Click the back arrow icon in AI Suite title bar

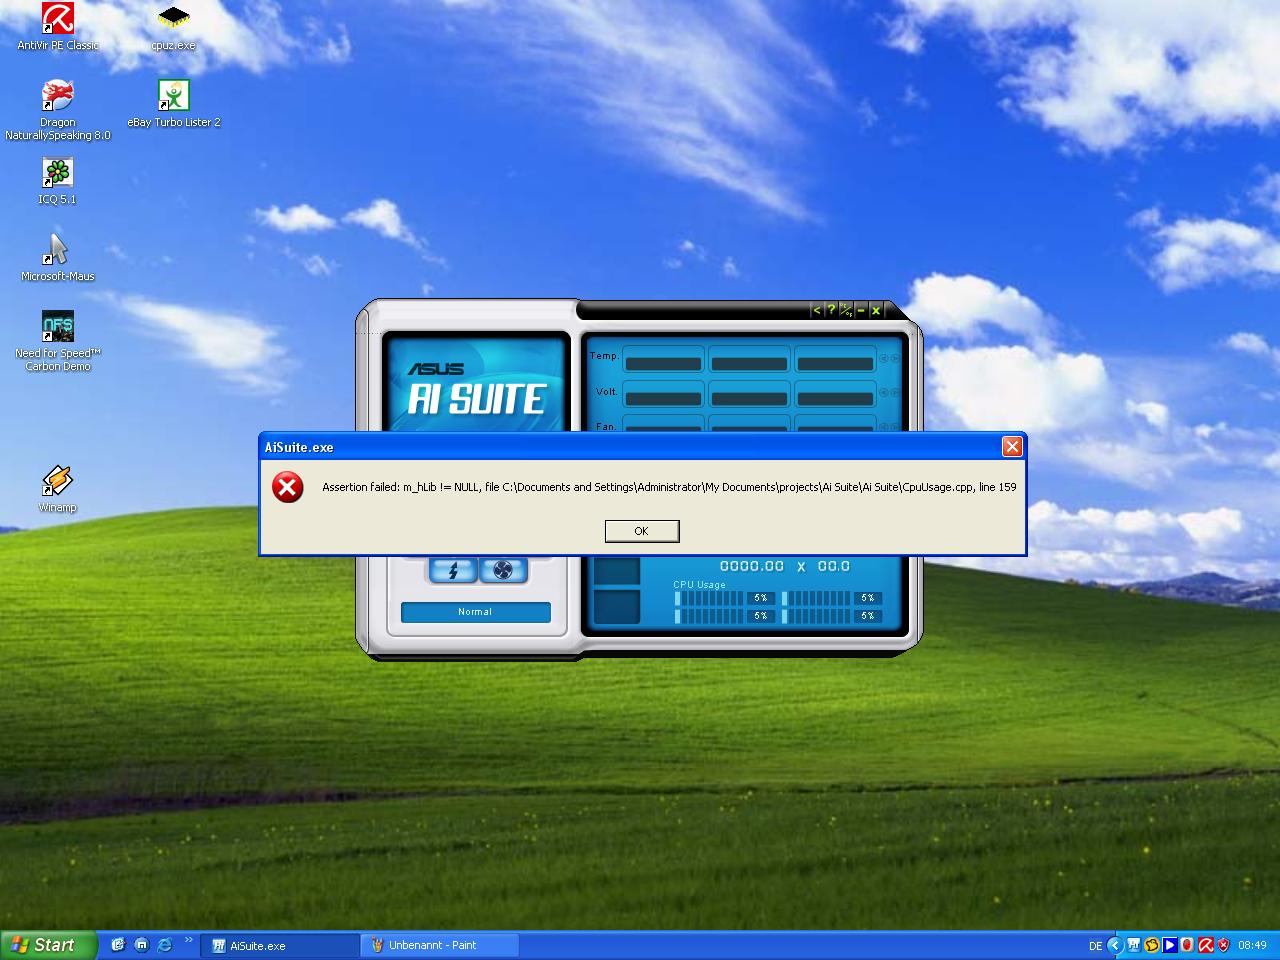[816, 310]
